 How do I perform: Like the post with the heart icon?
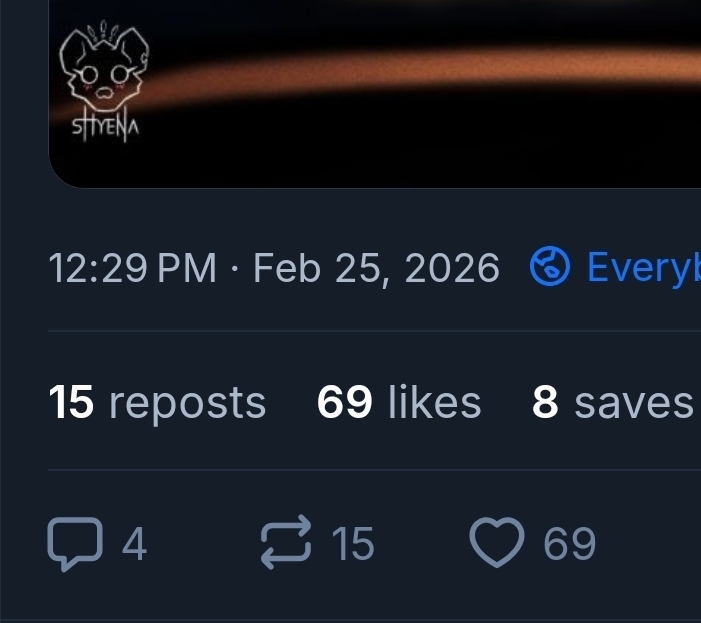(x=497, y=545)
